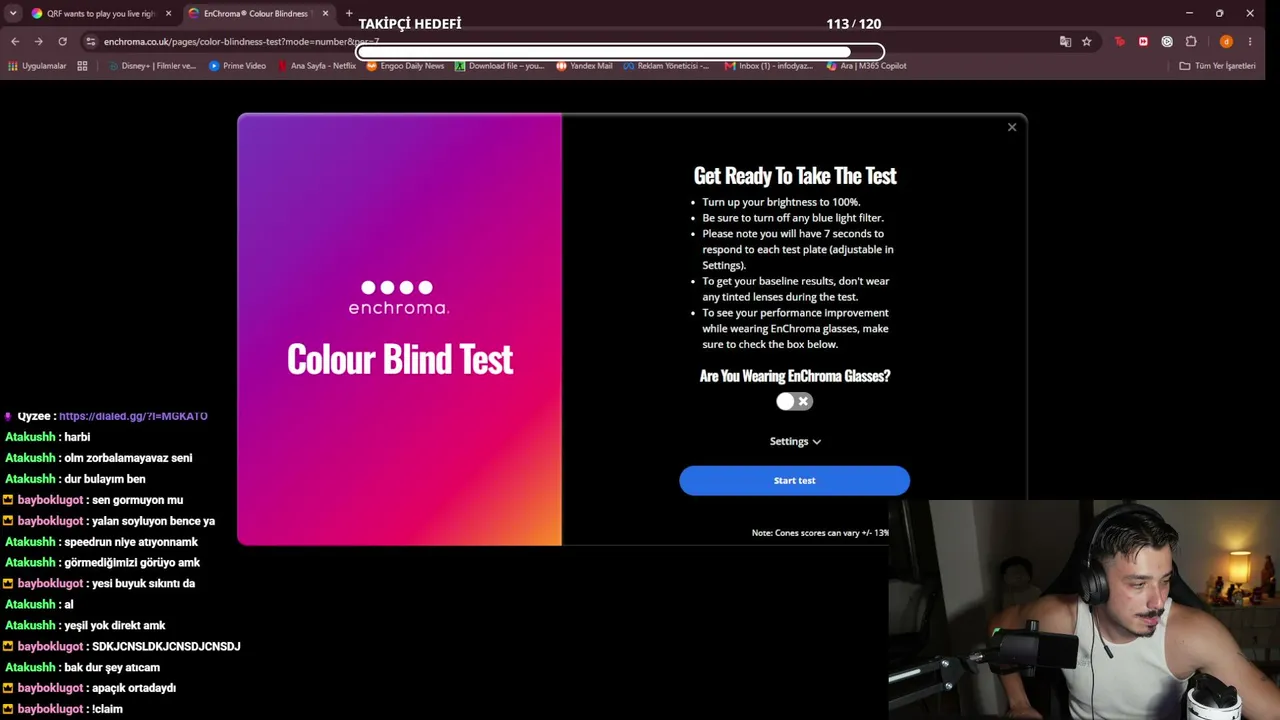Bookmark this page with the star icon

[1086, 41]
